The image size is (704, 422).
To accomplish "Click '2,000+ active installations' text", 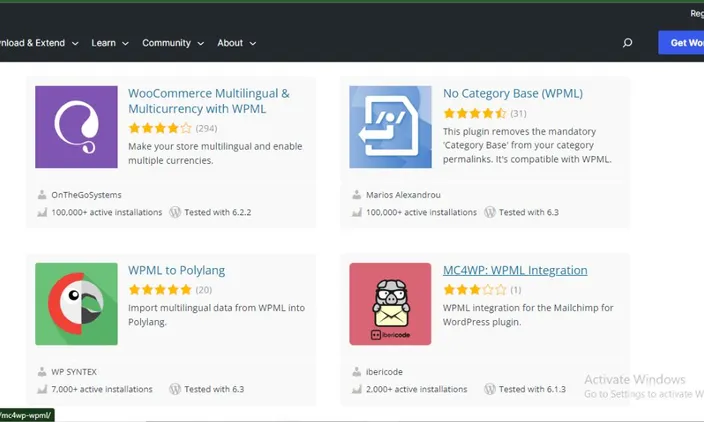I will click(417, 389).
